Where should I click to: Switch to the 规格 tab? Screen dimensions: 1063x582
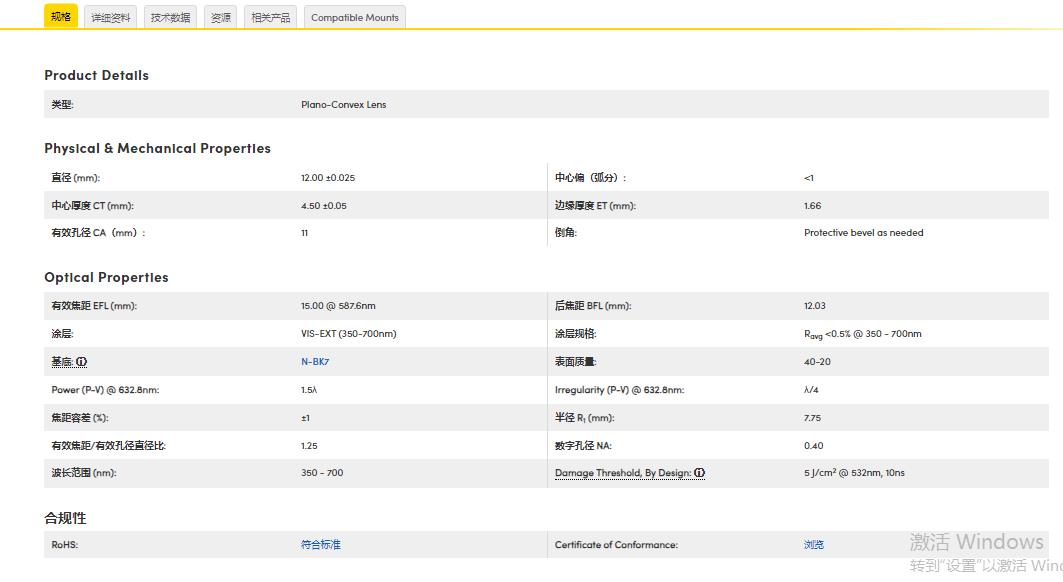click(61, 17)
